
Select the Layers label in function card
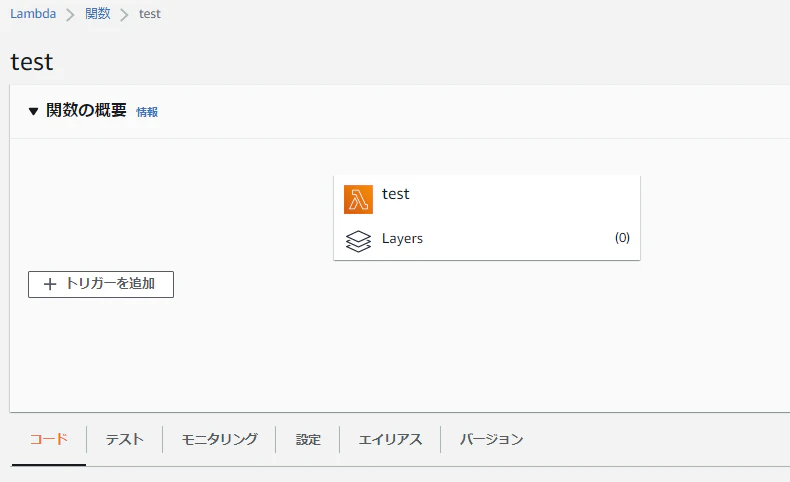coord(402,239)
